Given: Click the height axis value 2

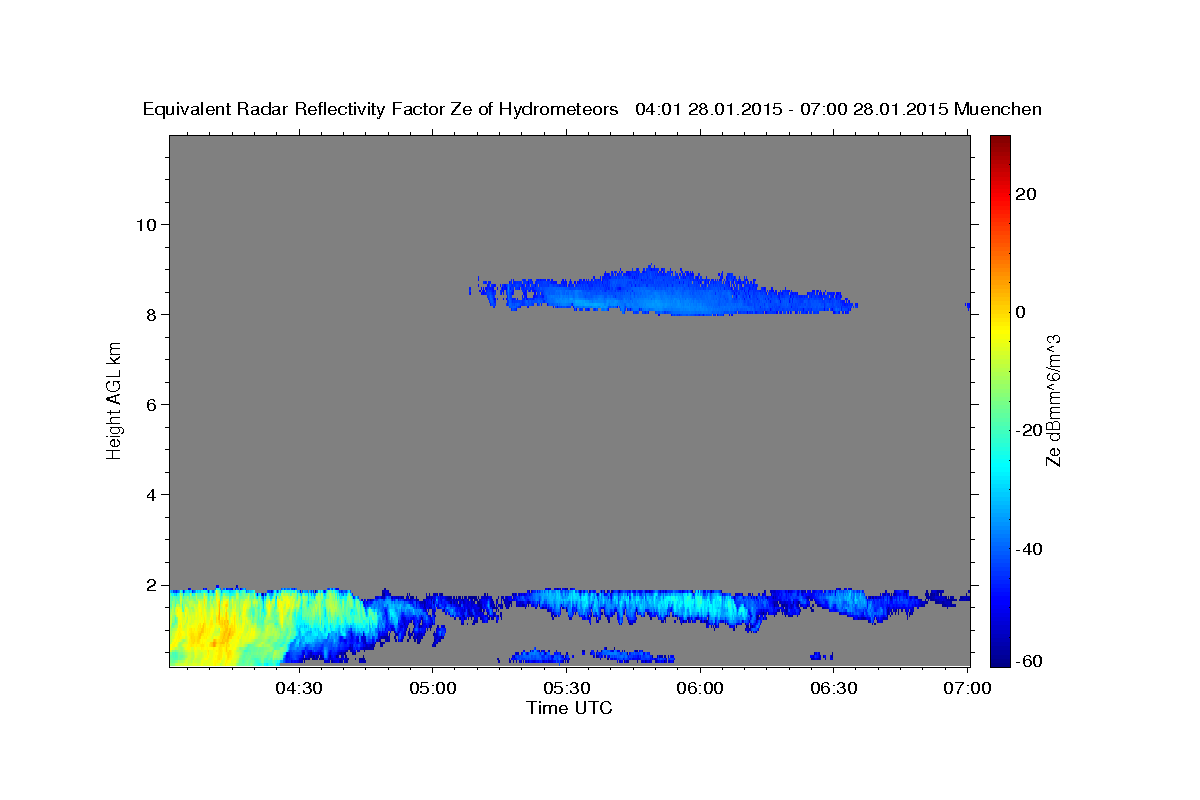Looking at the screenshot, I should 149,584.
